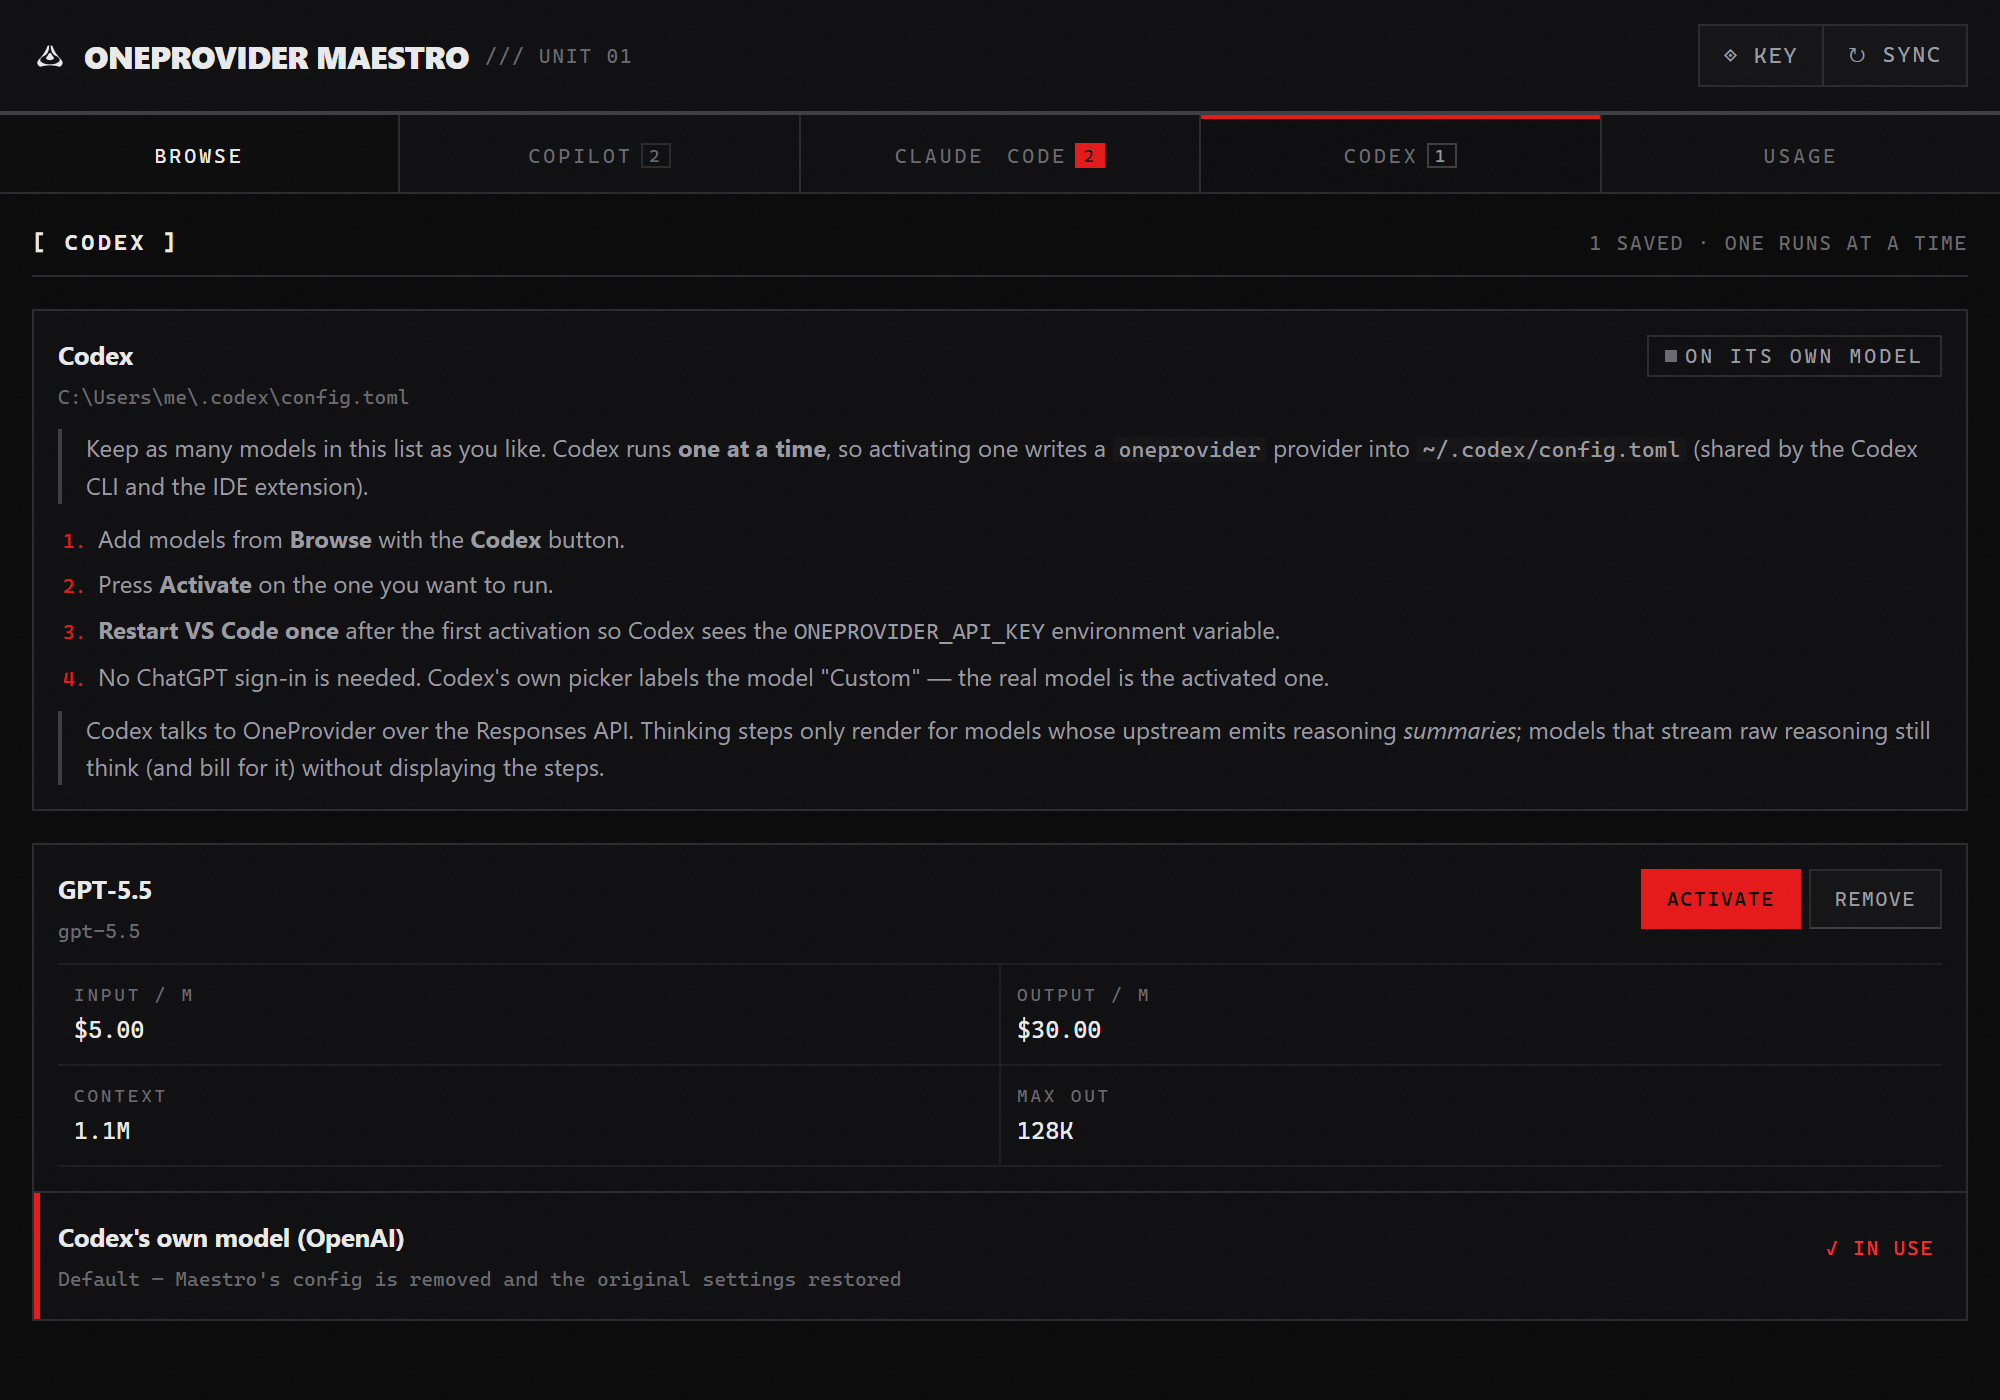The height and width of the screenshot is (1400, 2000).
Task: Click the SYNC button
Action: (x=1895, y=56)
